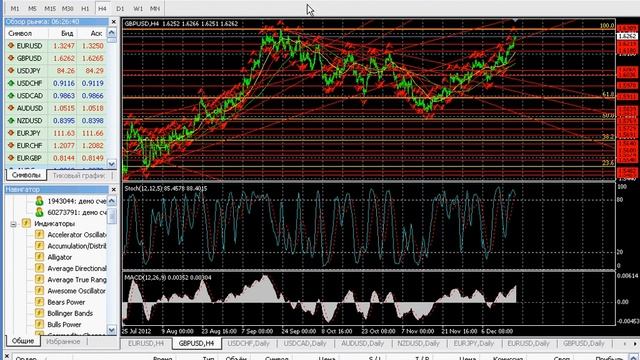Select the M5 timeframe button
640x360 pixels.
(32, 8)
